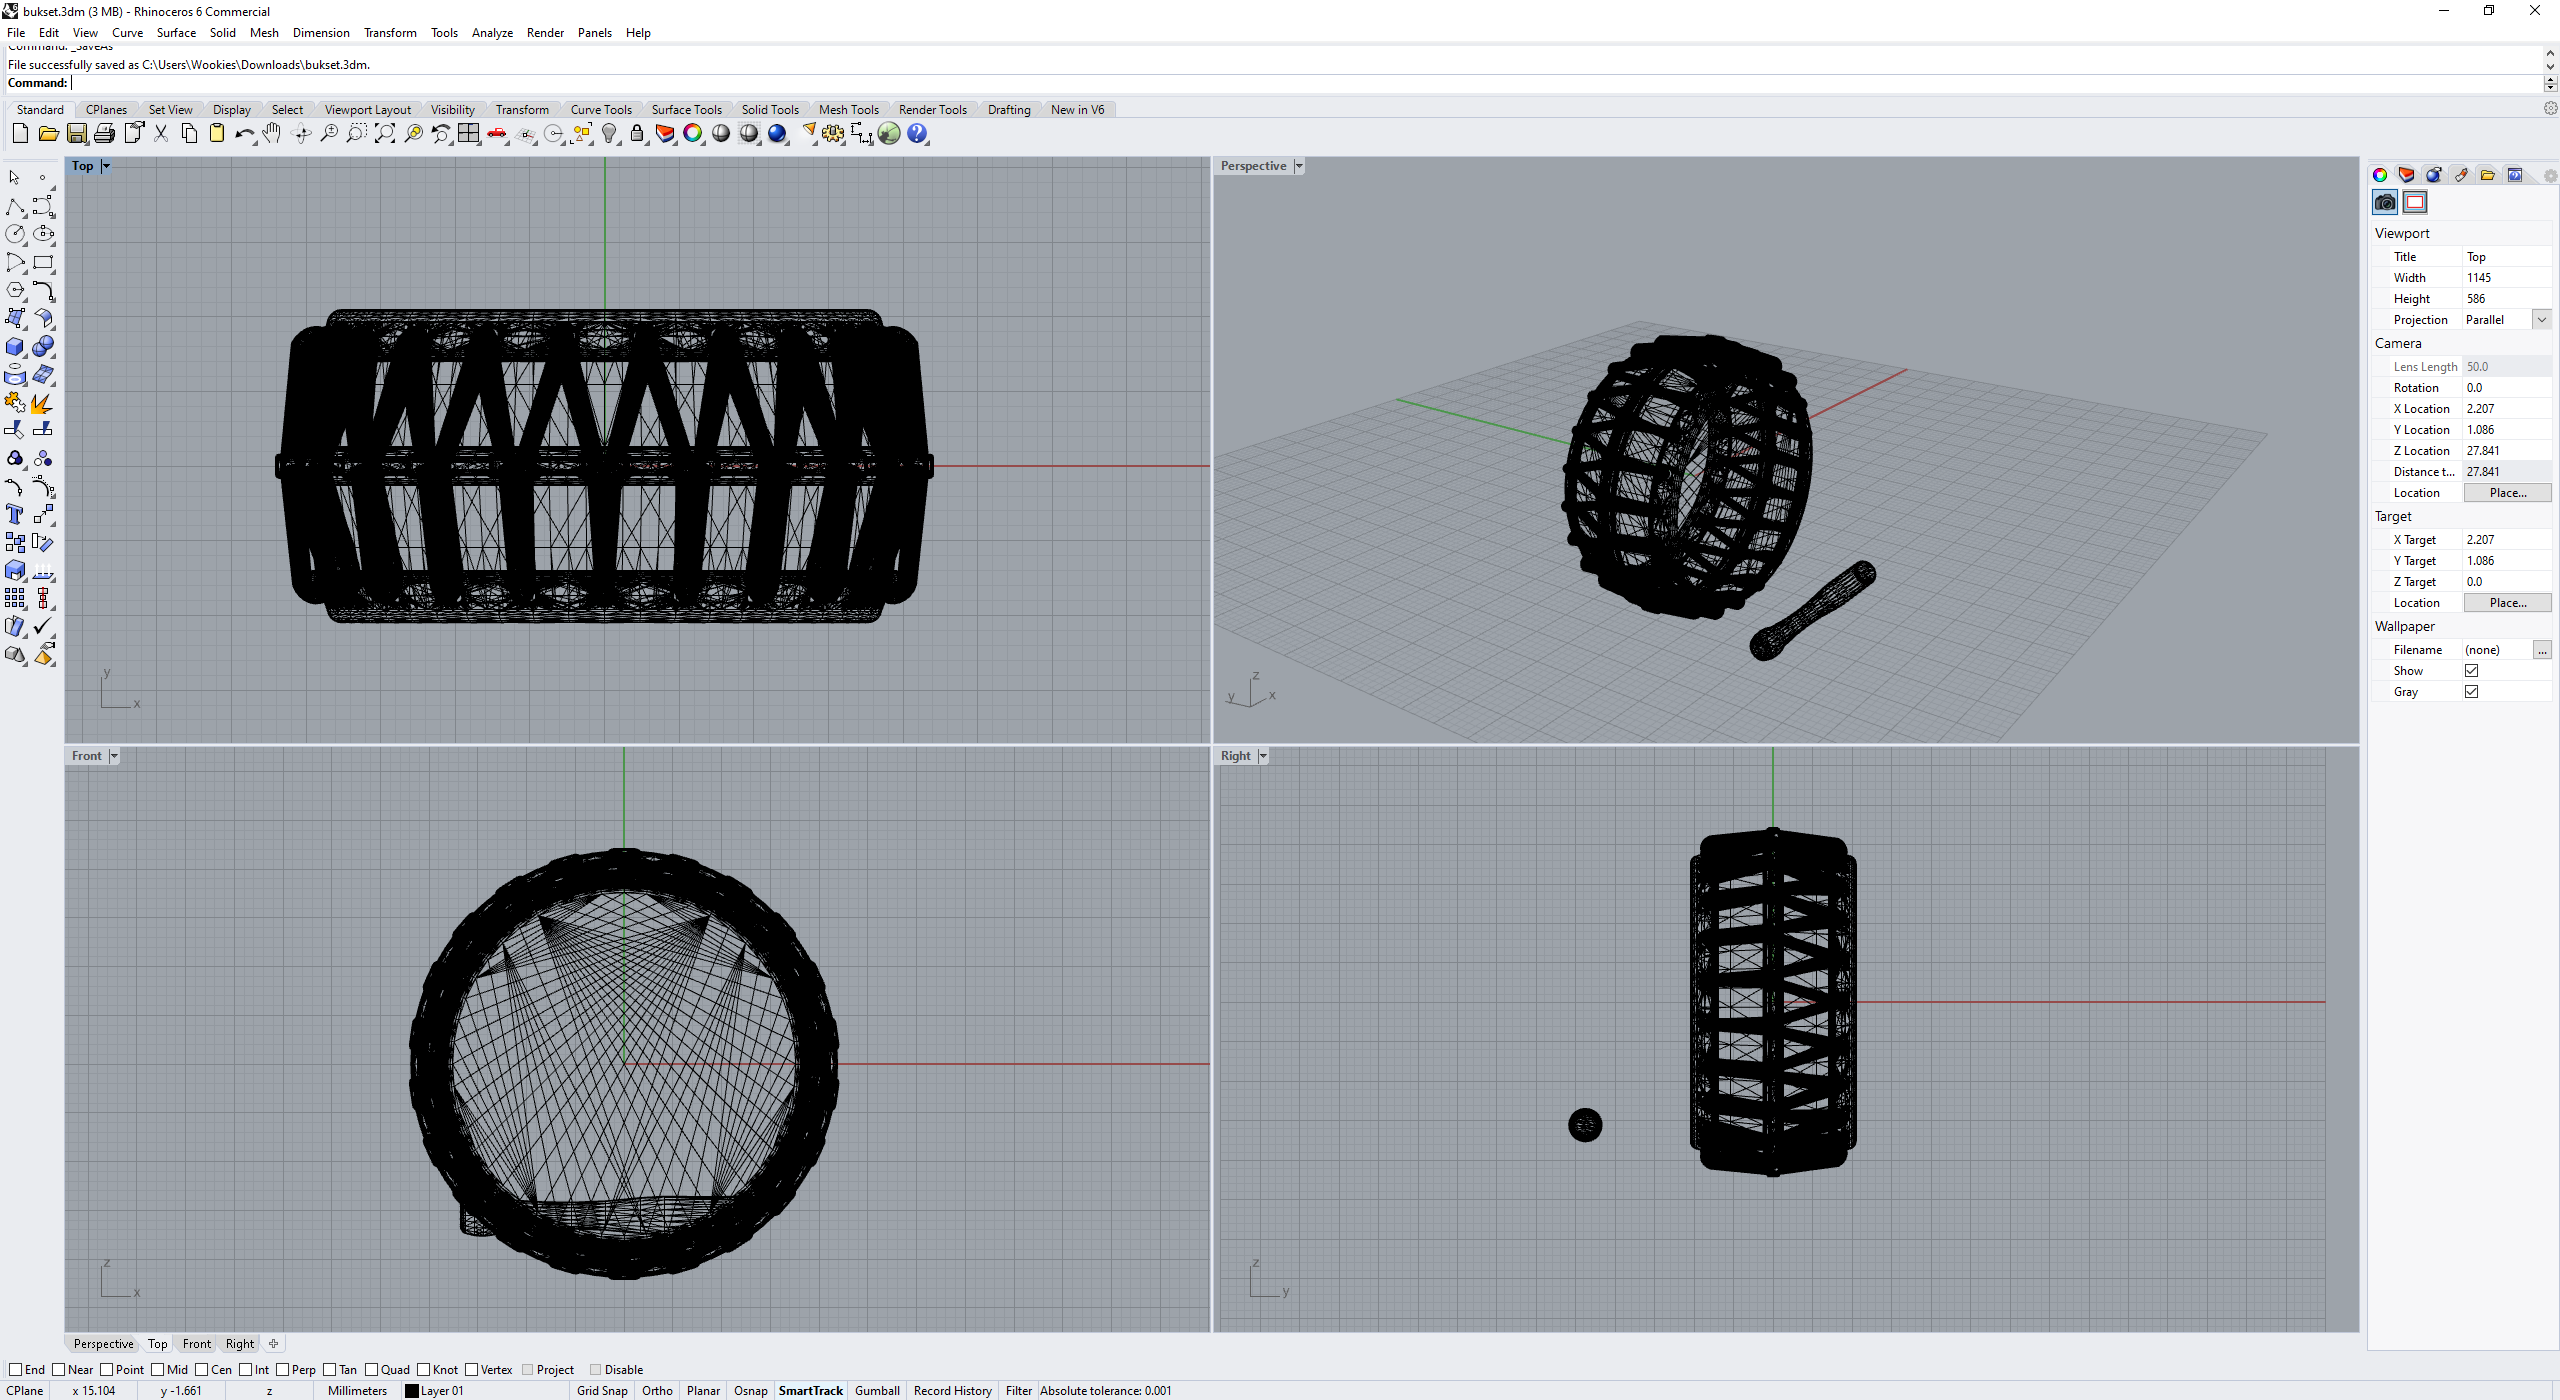This screenshot has height=1400, width=2560.
Task: Open the Front viewport title dropdown arrow
Action: click(114, 756)
